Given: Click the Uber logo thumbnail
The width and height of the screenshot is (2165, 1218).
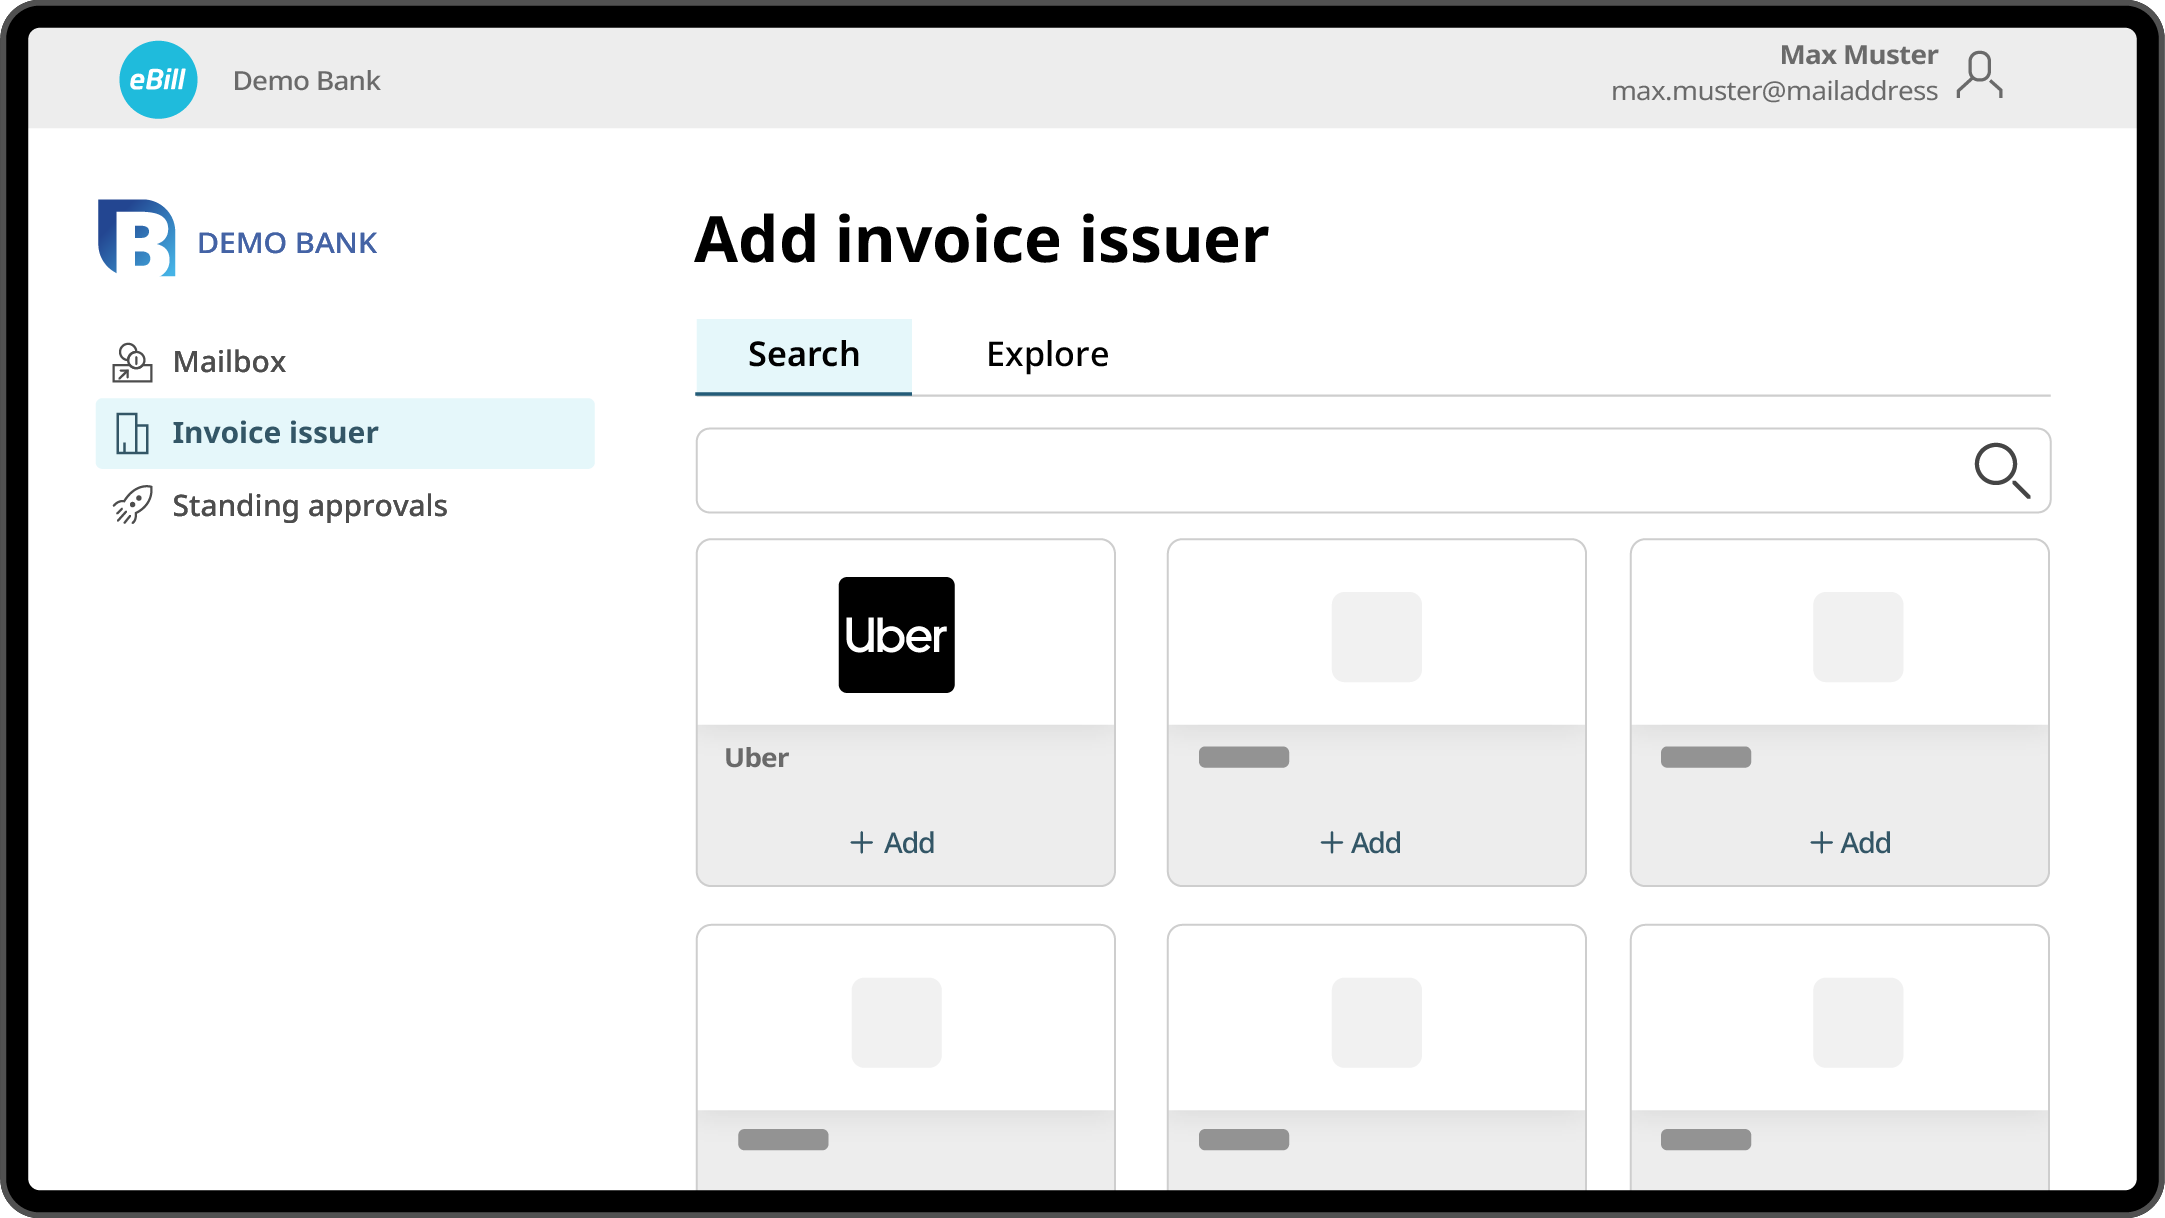Looking at the screenshot, I should pyautogui.click(x=896, y=635).
